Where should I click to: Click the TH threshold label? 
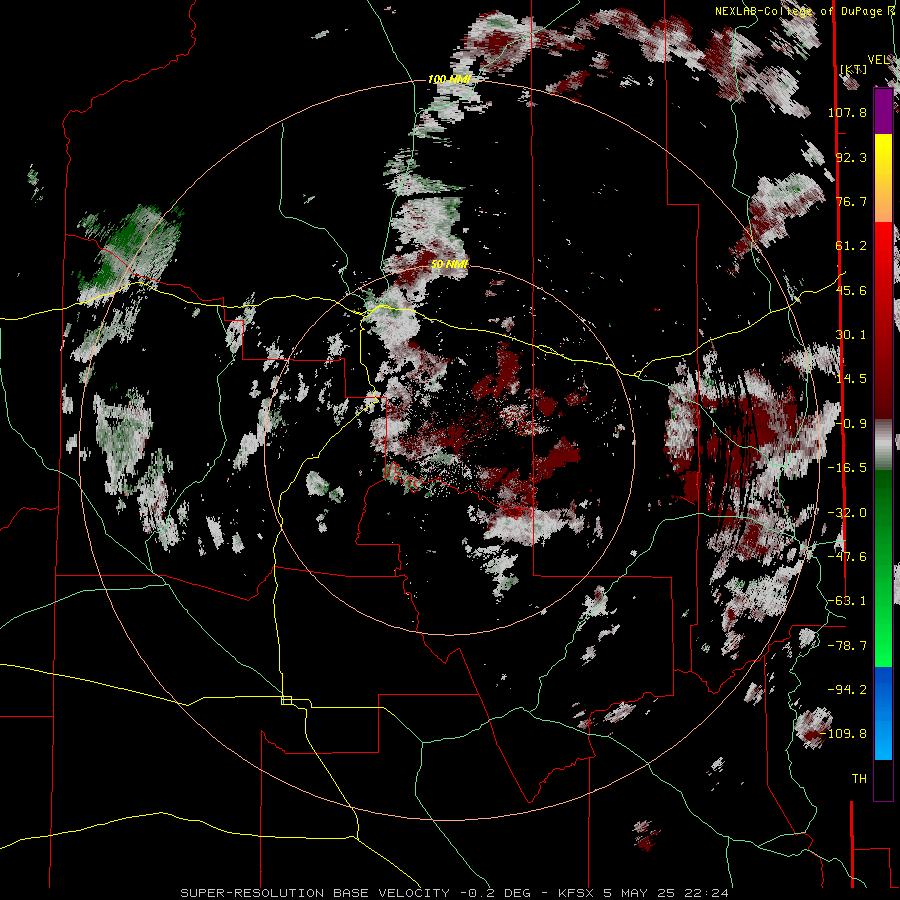[x=859, y=778]
